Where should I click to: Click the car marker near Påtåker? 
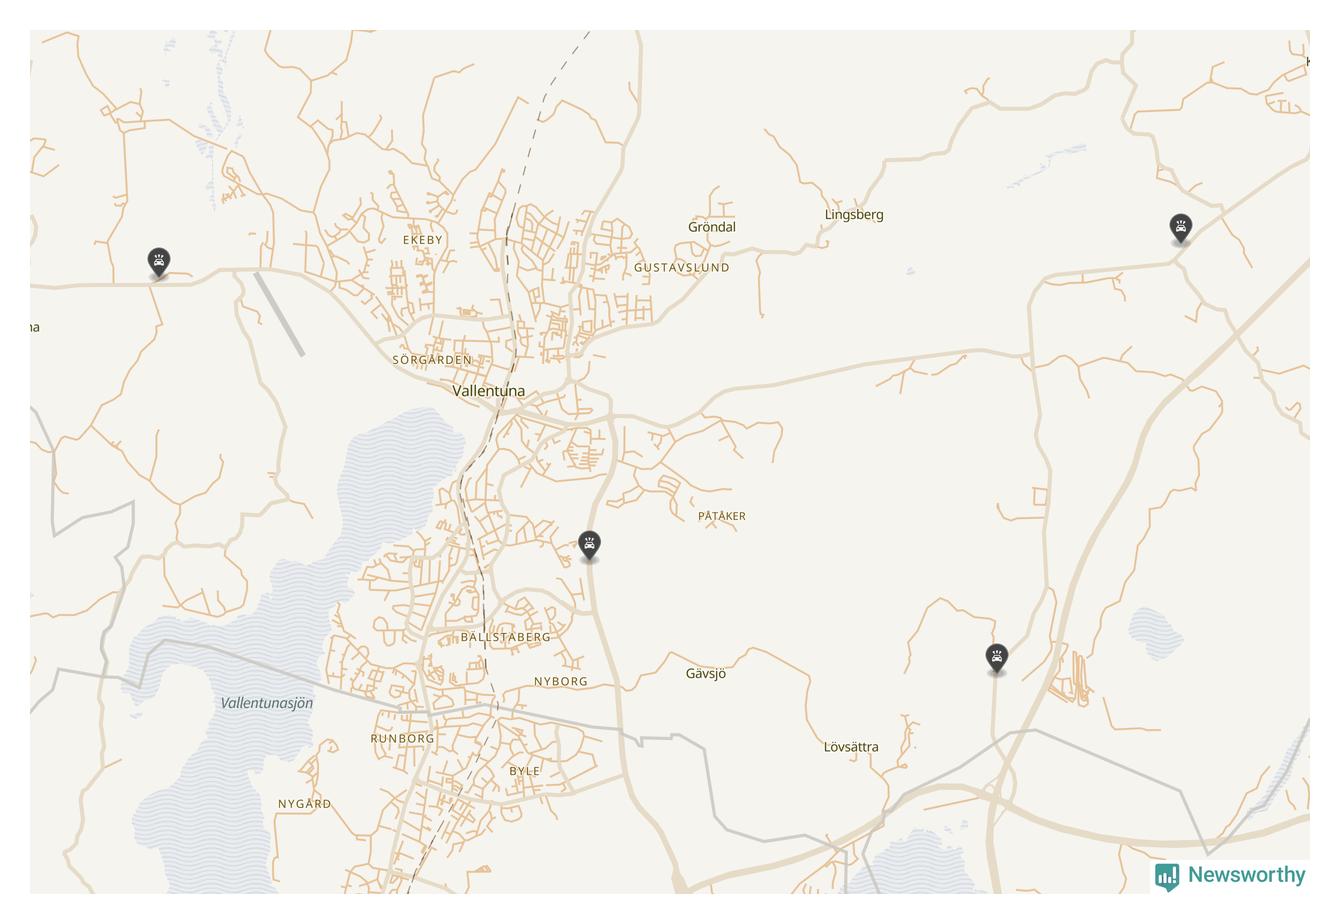pyautogui.click(x=590, y=546)
